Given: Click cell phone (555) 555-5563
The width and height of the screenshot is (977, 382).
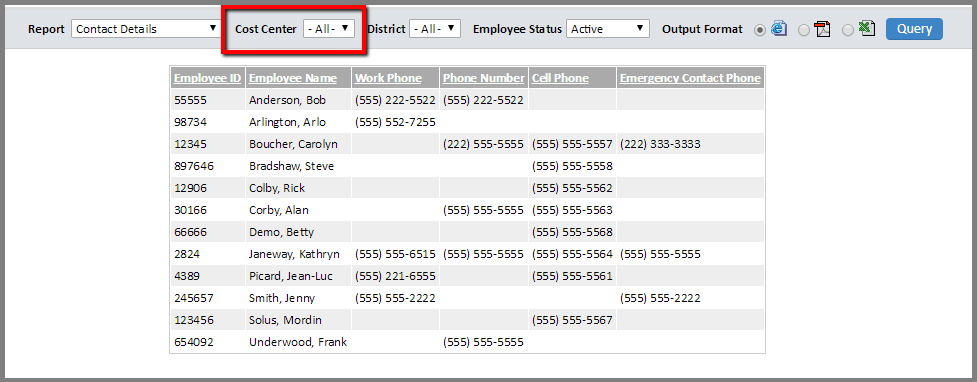Looking at the screenshot, I should 572,210.
